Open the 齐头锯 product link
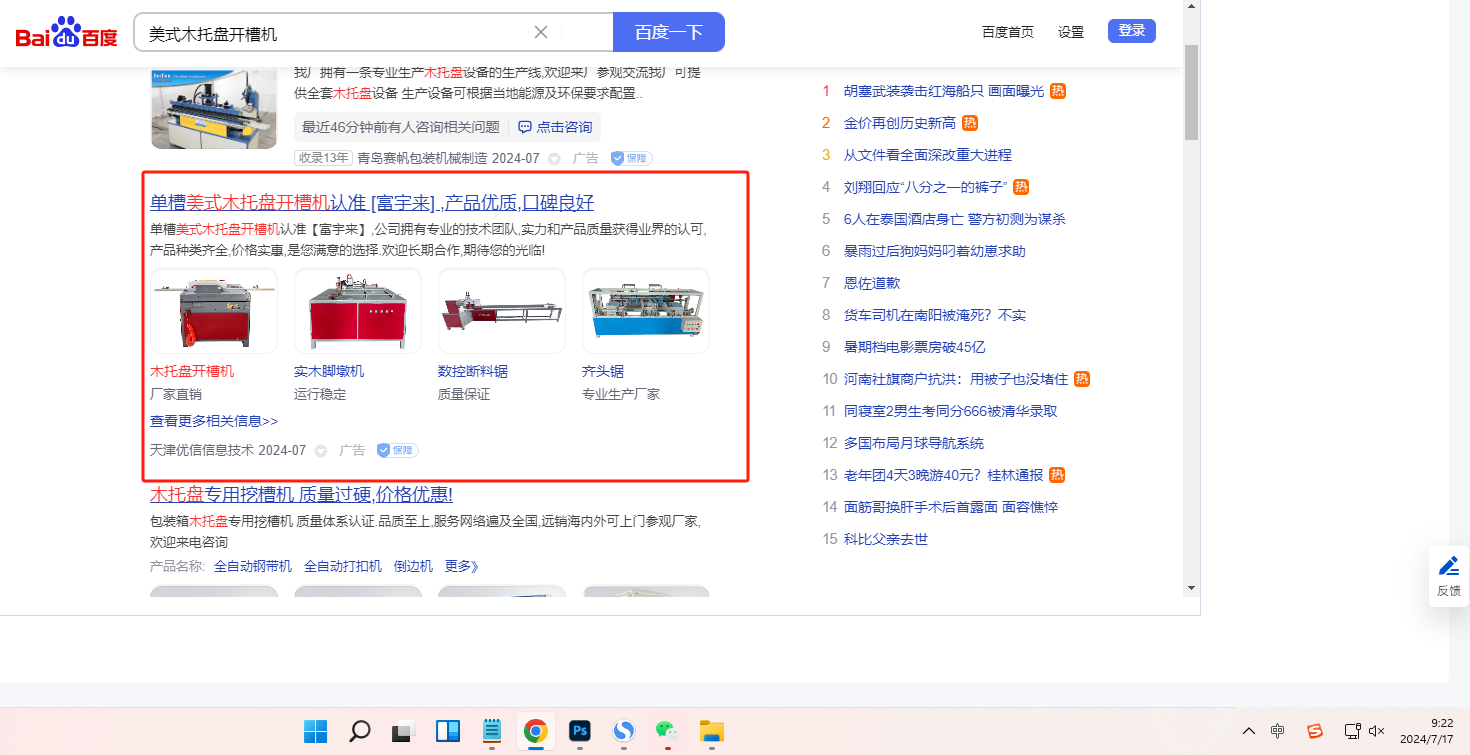 click(x=603, y=371)
